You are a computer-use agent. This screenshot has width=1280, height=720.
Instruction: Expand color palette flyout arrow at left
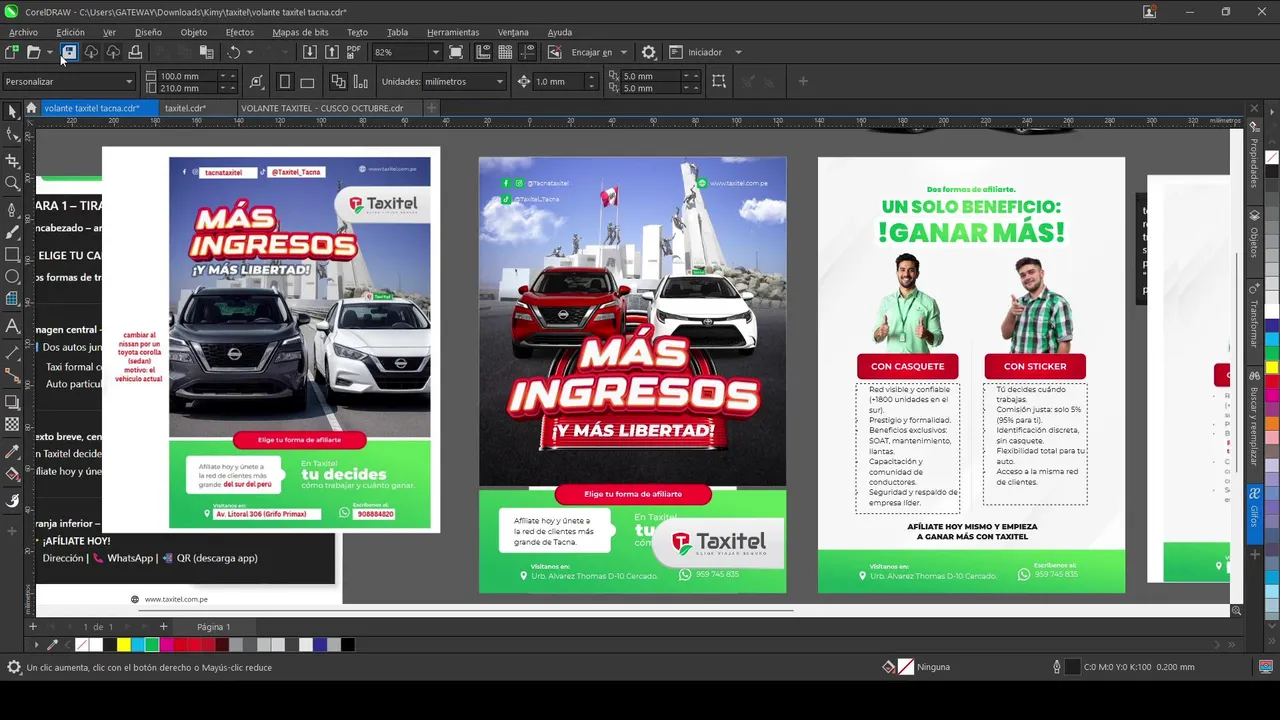[38, 645]
